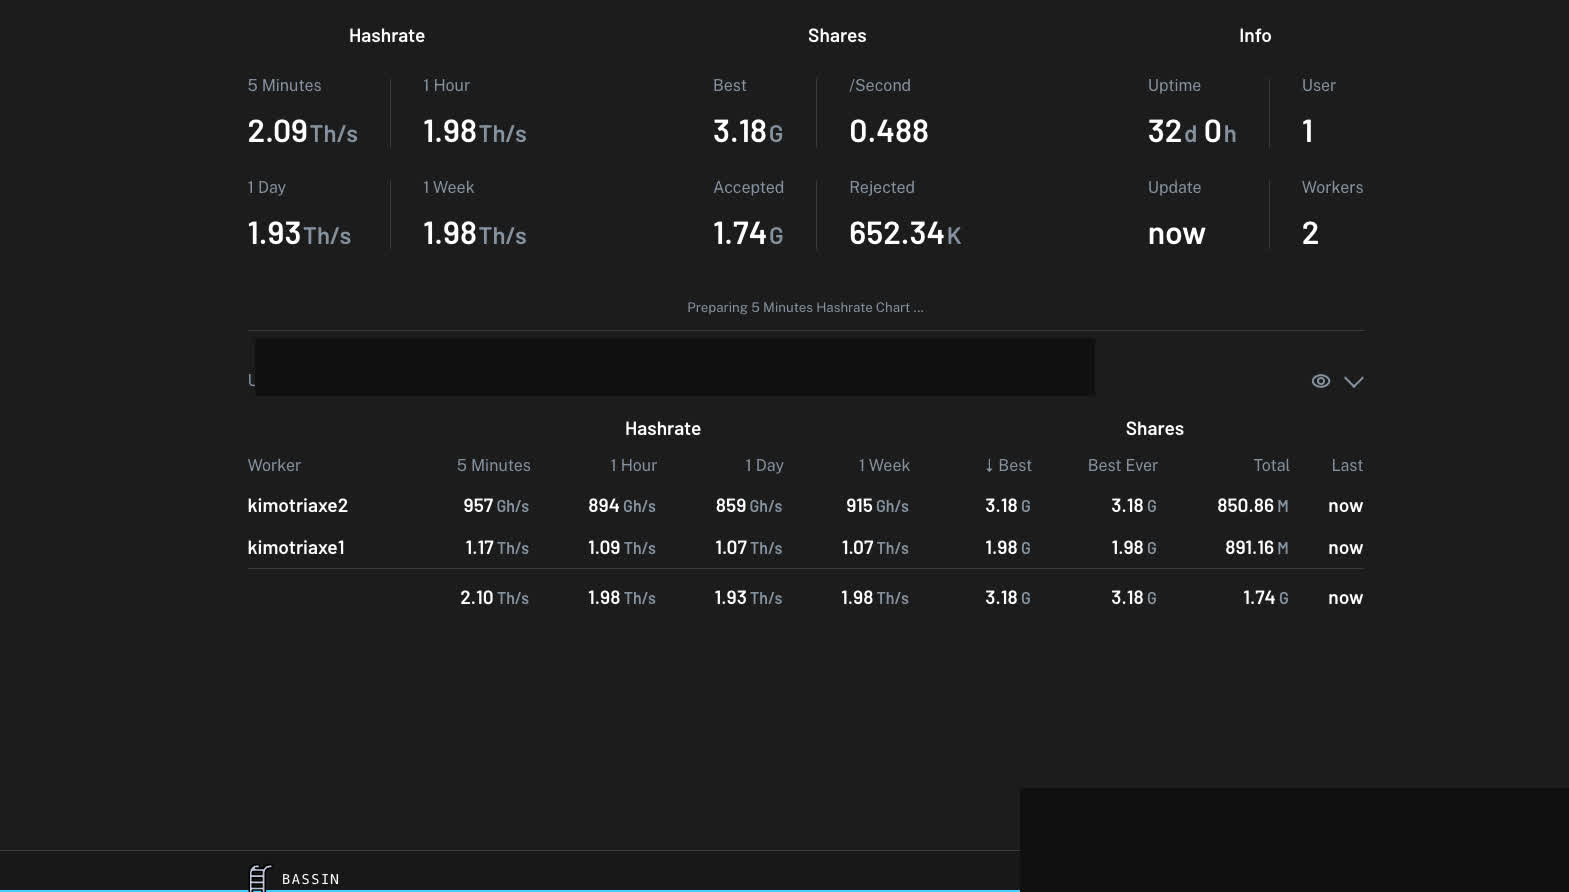The width and height of the screenshot is (1569, 892).
Task: Click kimotriaxe2 total shares 850.86 M
Action: pyautogui.click(x=1252, y=506)
